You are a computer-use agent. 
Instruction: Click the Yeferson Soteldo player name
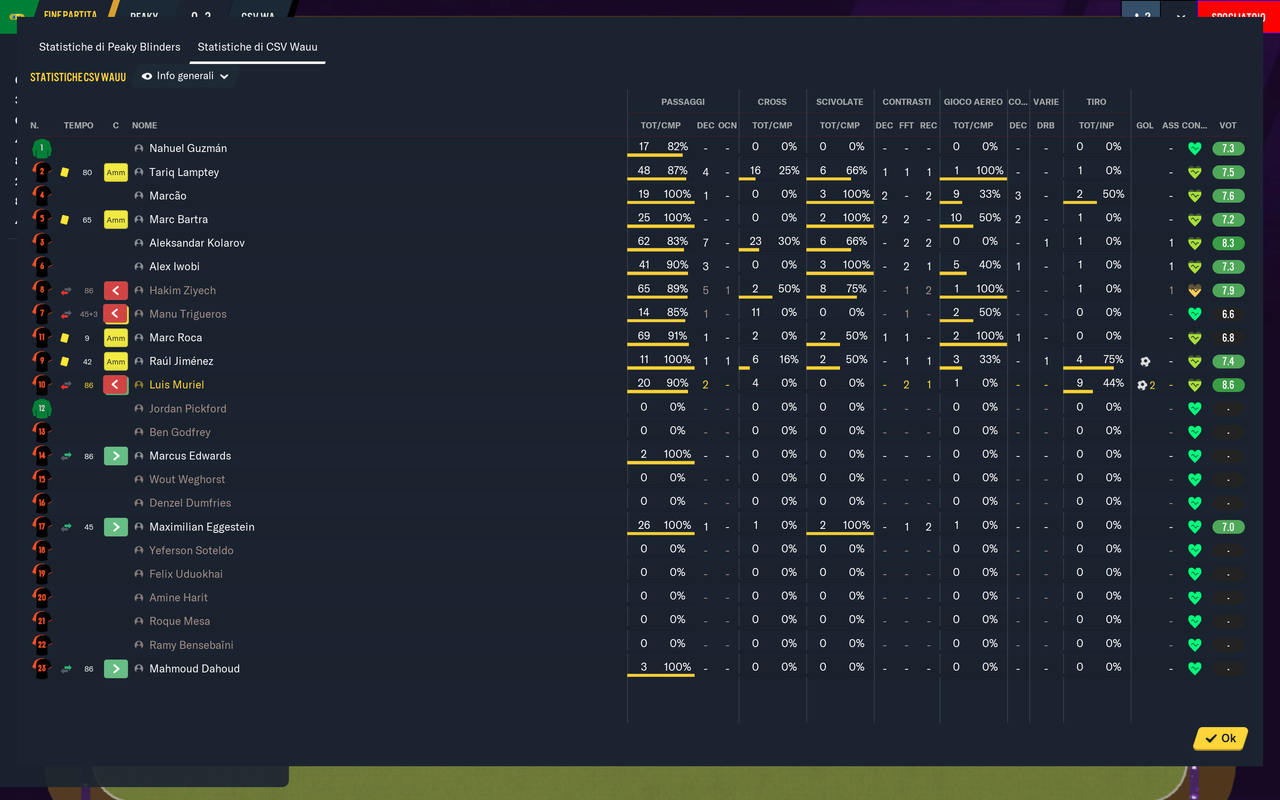[192, 551]
